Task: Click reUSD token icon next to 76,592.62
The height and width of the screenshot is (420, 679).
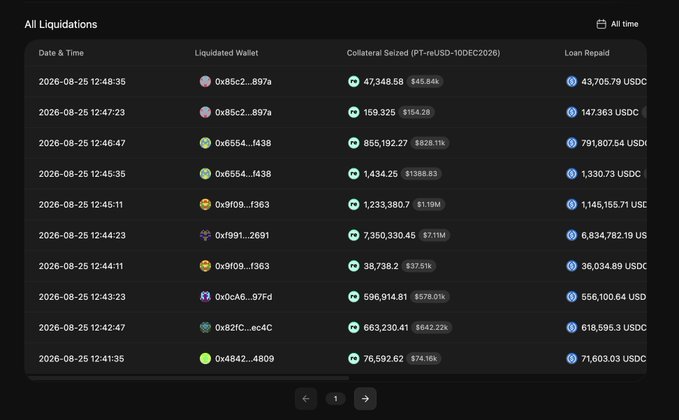Action: [x=354, y=359]
